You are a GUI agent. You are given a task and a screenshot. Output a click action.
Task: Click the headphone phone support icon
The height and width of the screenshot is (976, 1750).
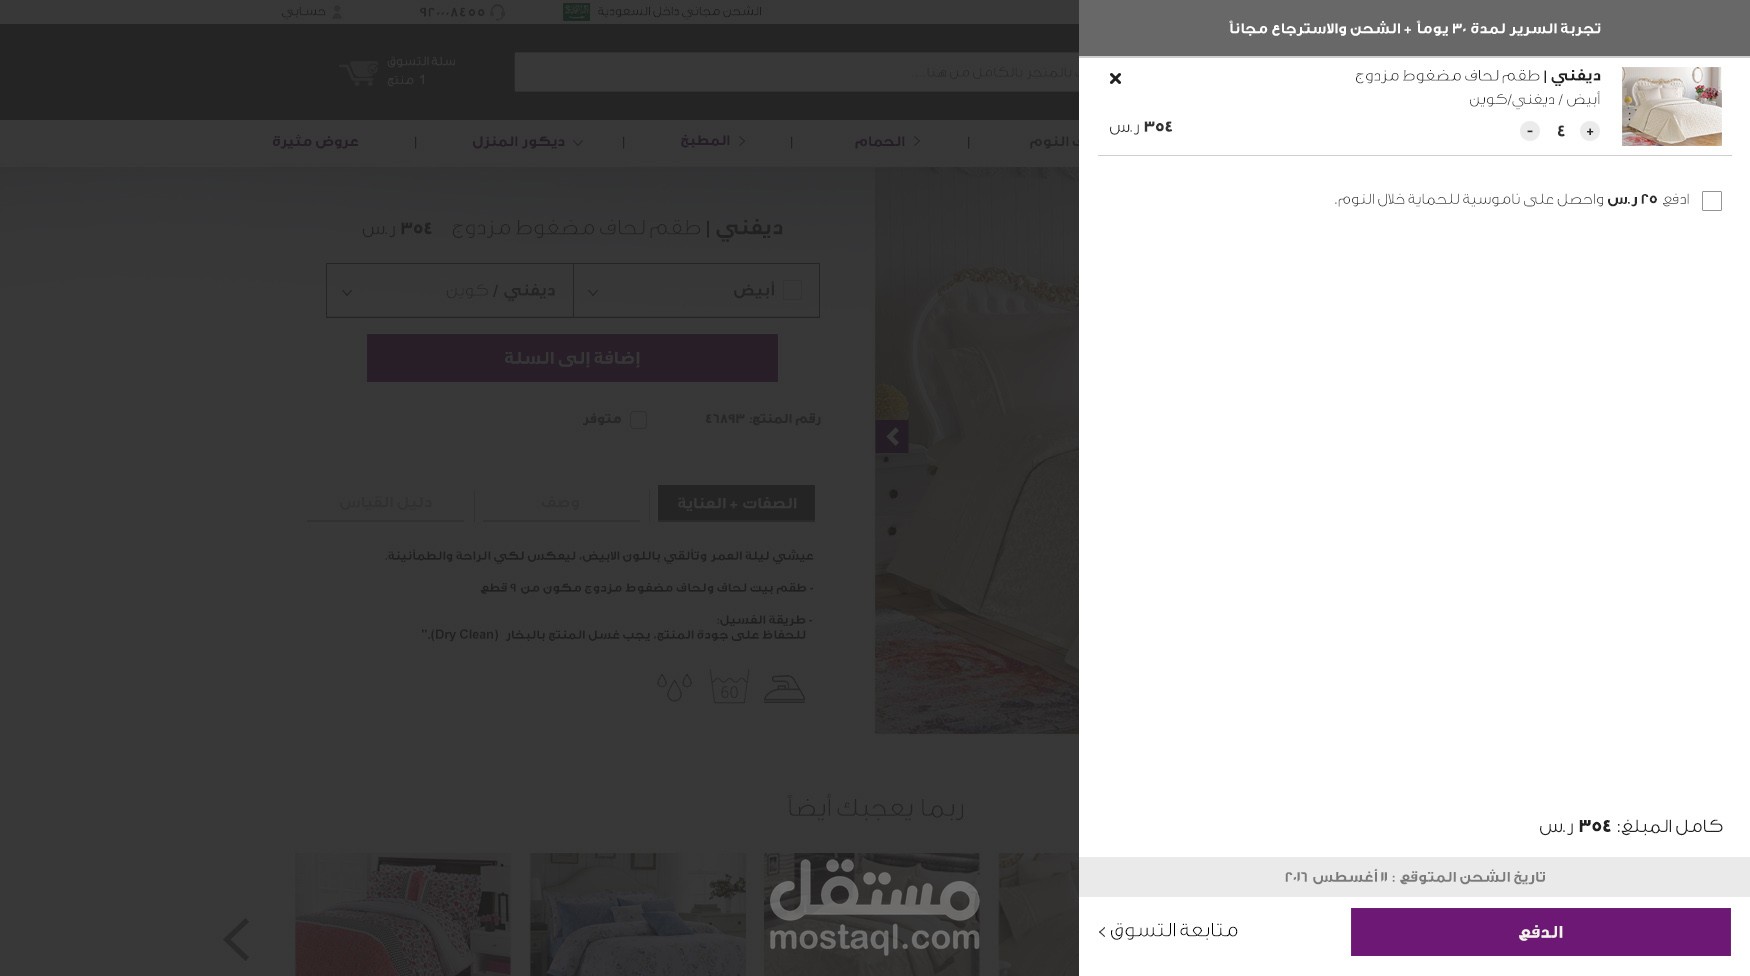tap(498, 12)
